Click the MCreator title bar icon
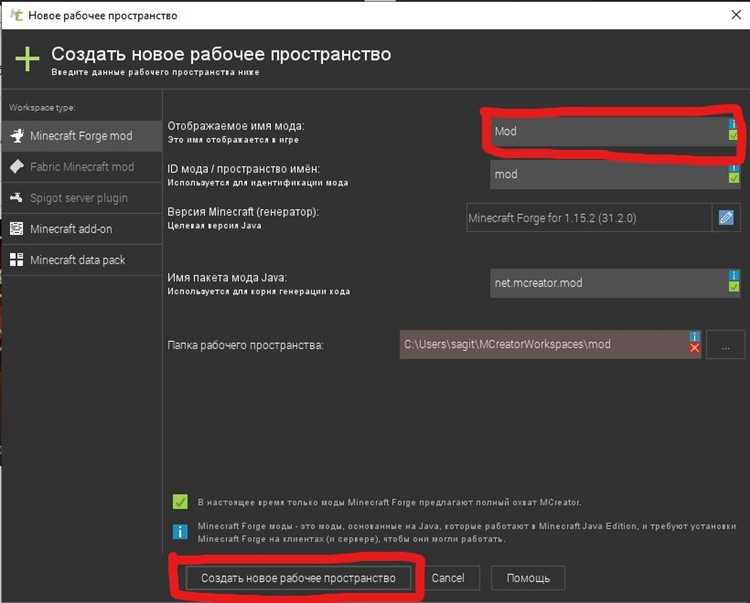 (x=17, y=15)
